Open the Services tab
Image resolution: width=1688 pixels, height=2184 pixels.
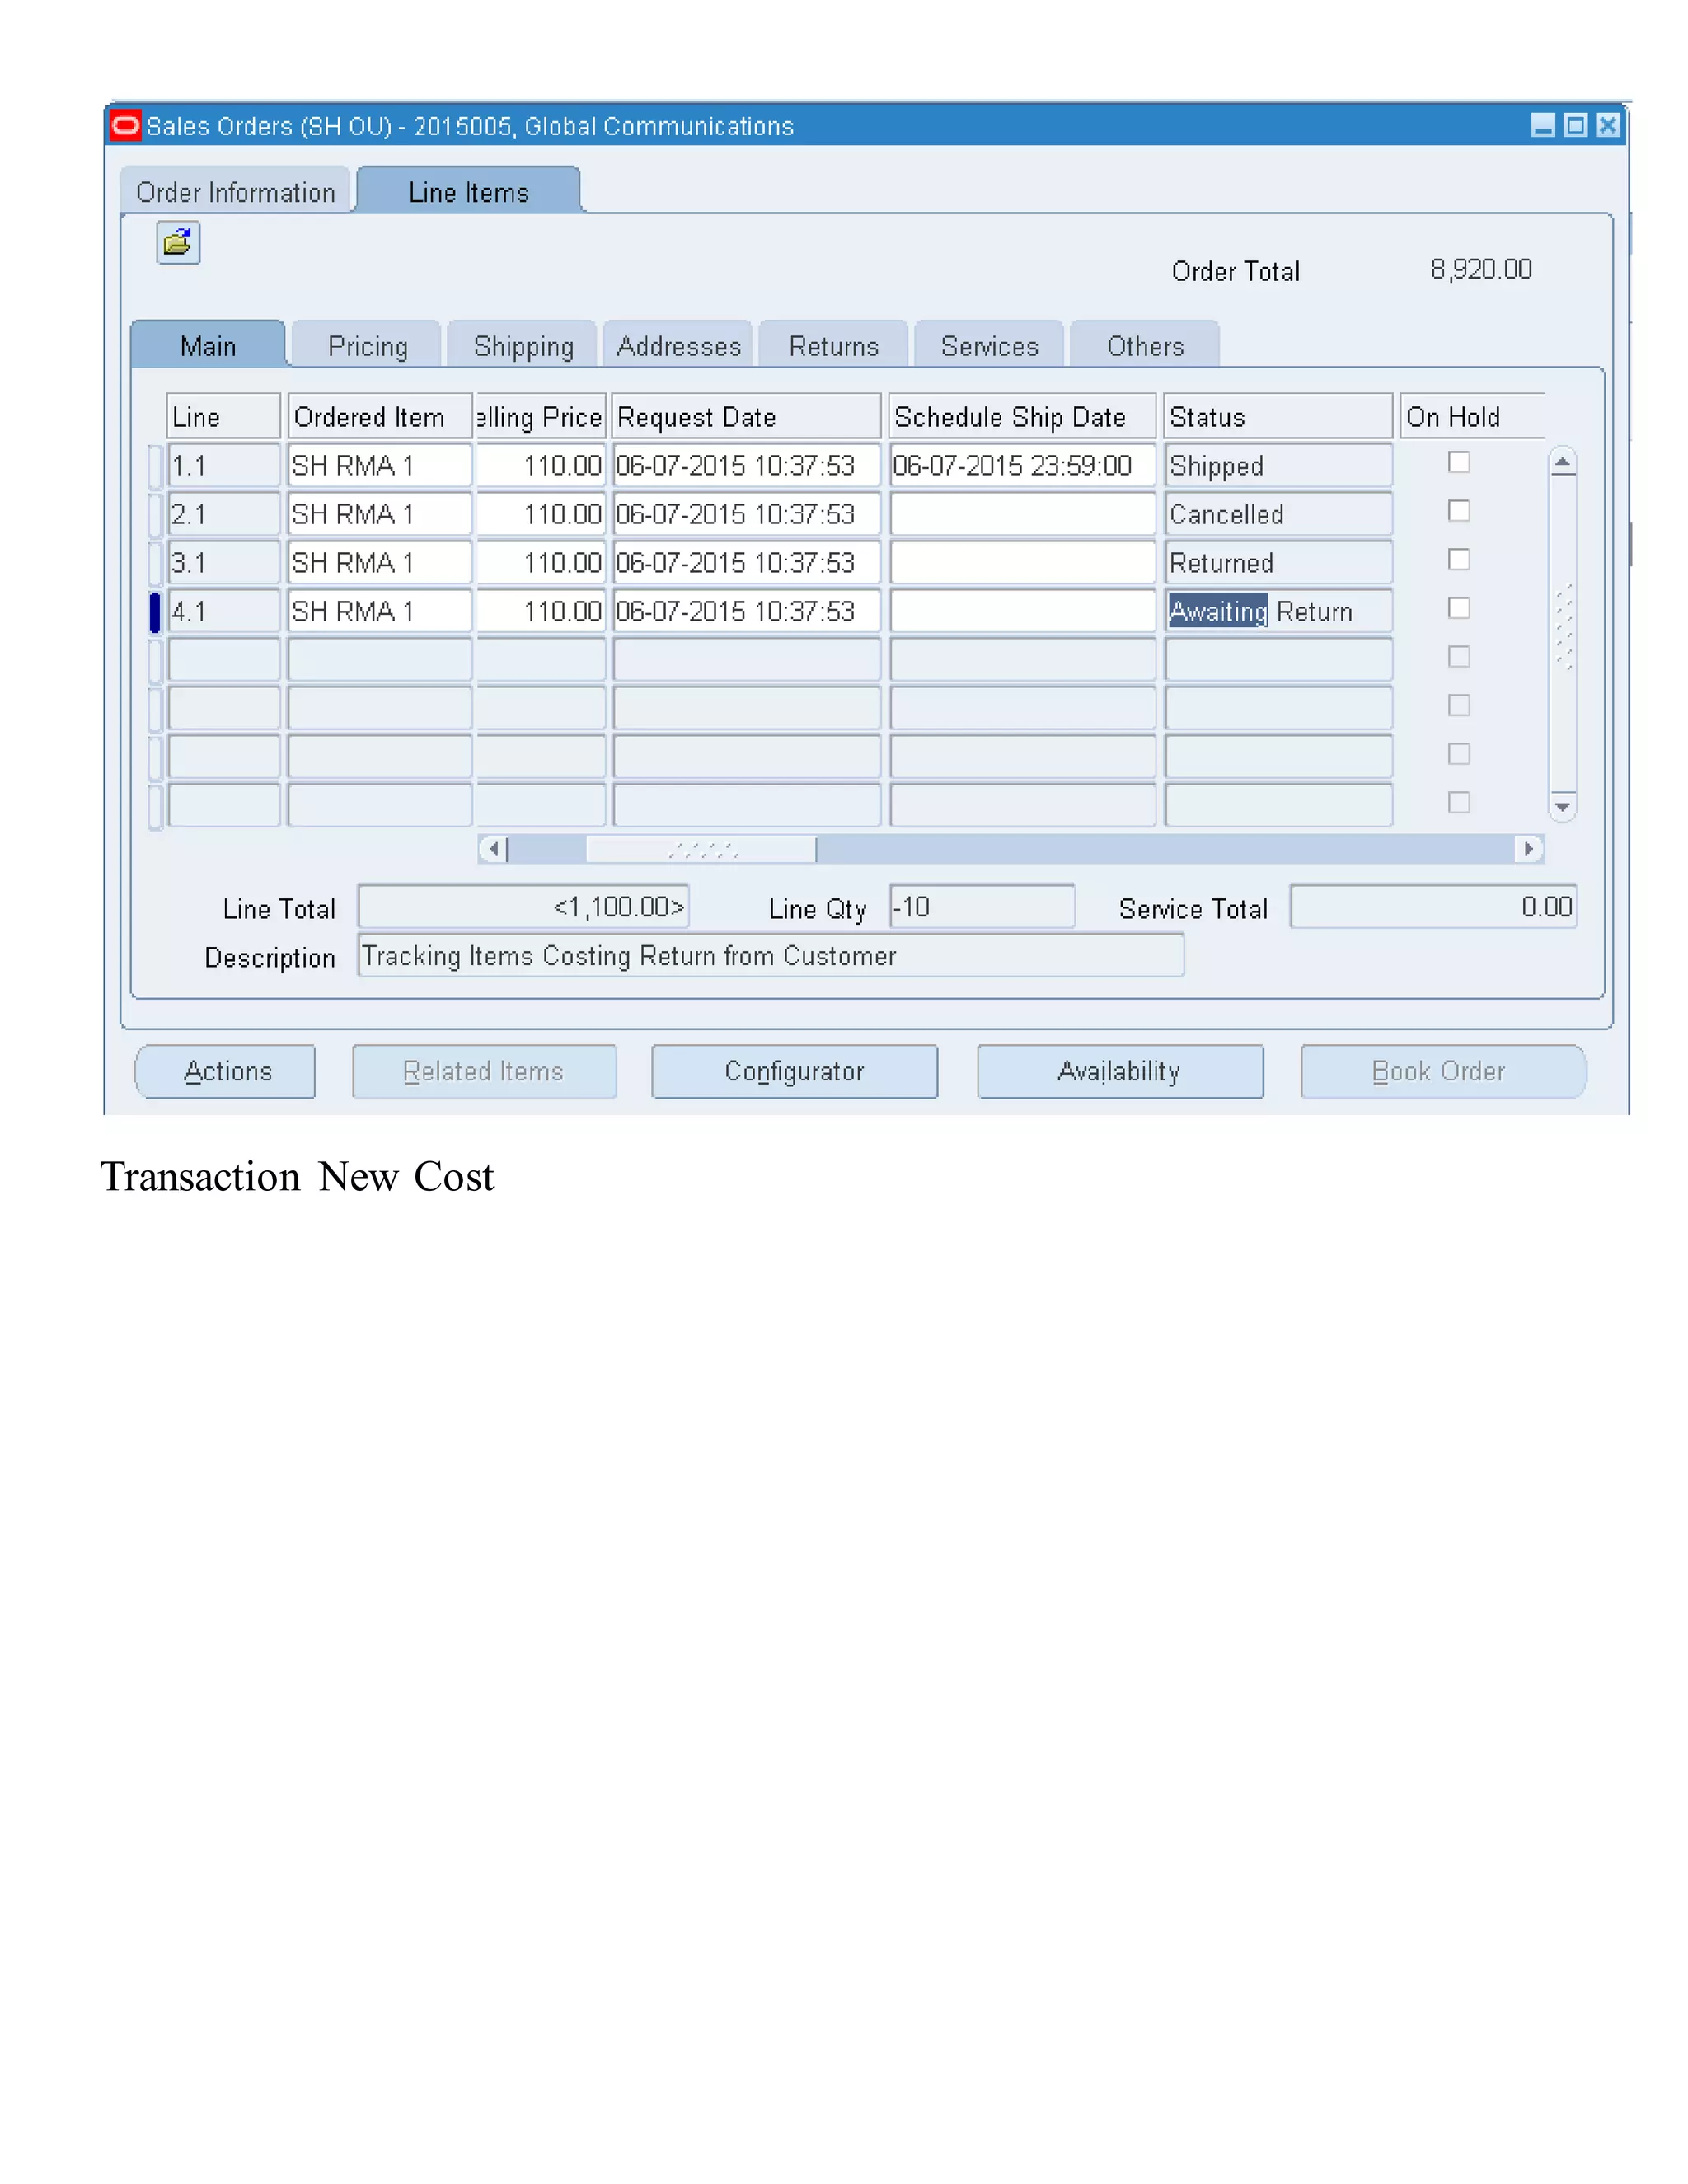tap(990, 345)
